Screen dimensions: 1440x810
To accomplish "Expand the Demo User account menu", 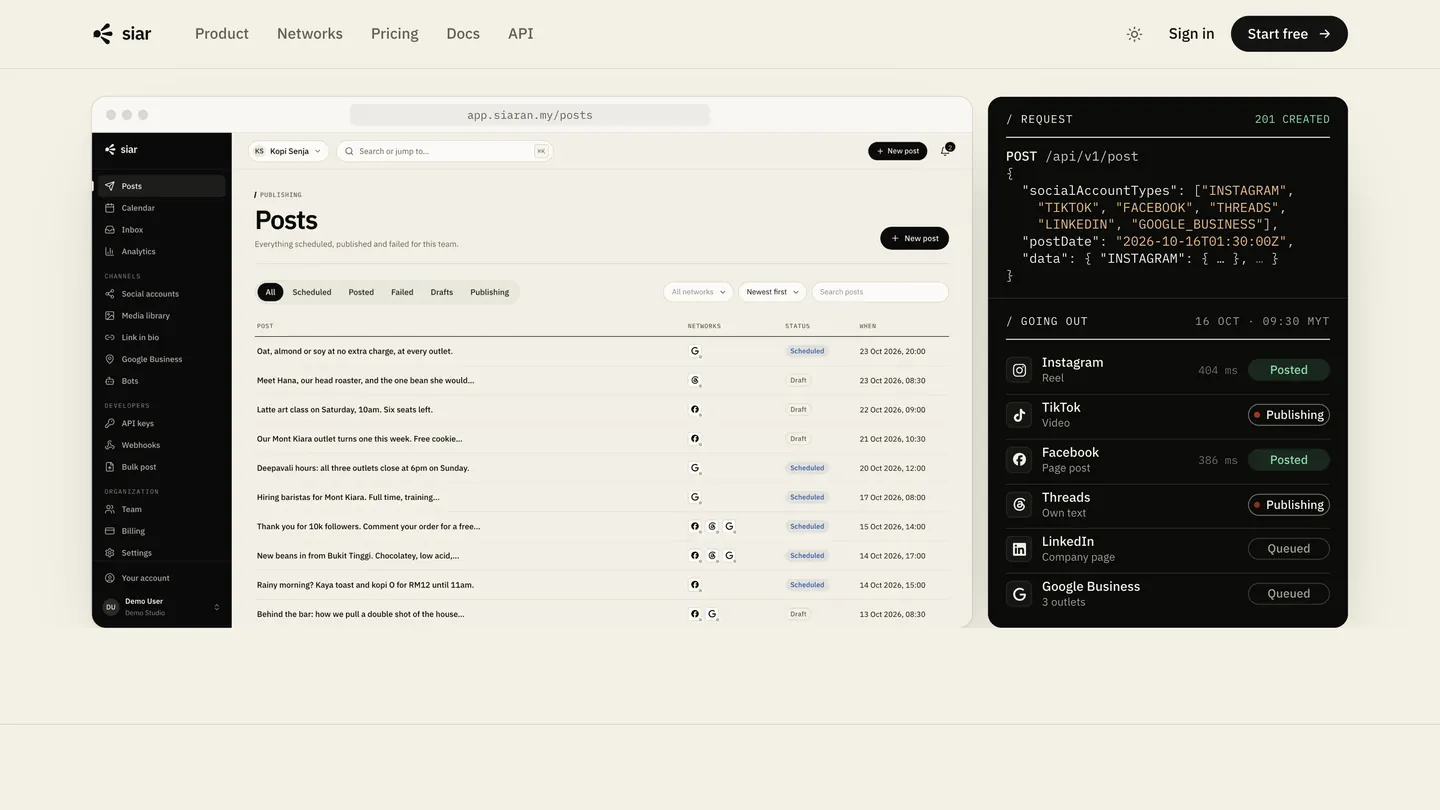I will click(161, 607).
